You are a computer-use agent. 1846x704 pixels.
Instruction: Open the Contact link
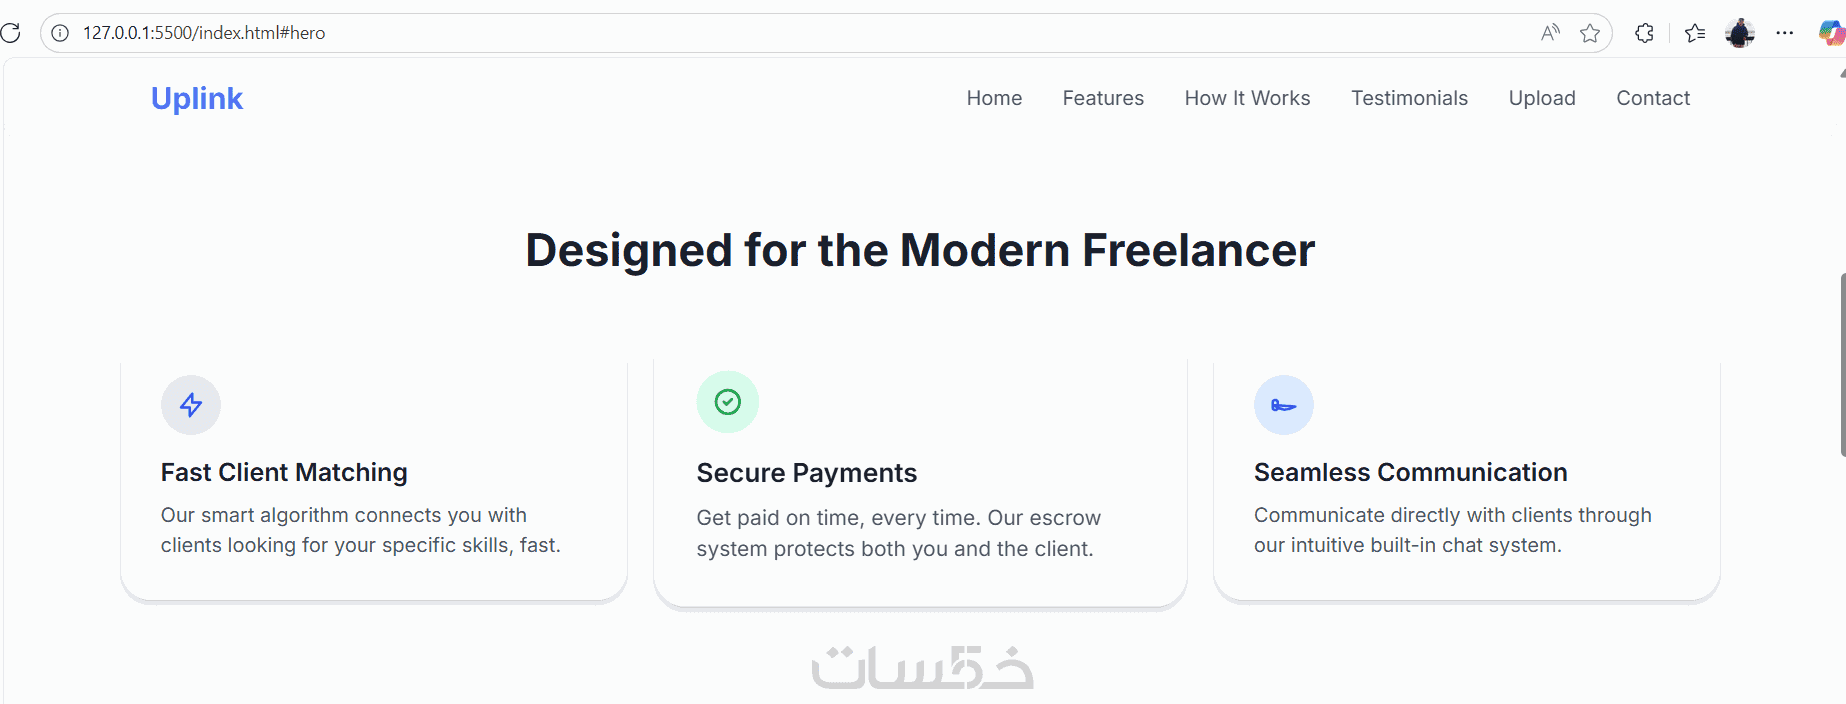1653,98
